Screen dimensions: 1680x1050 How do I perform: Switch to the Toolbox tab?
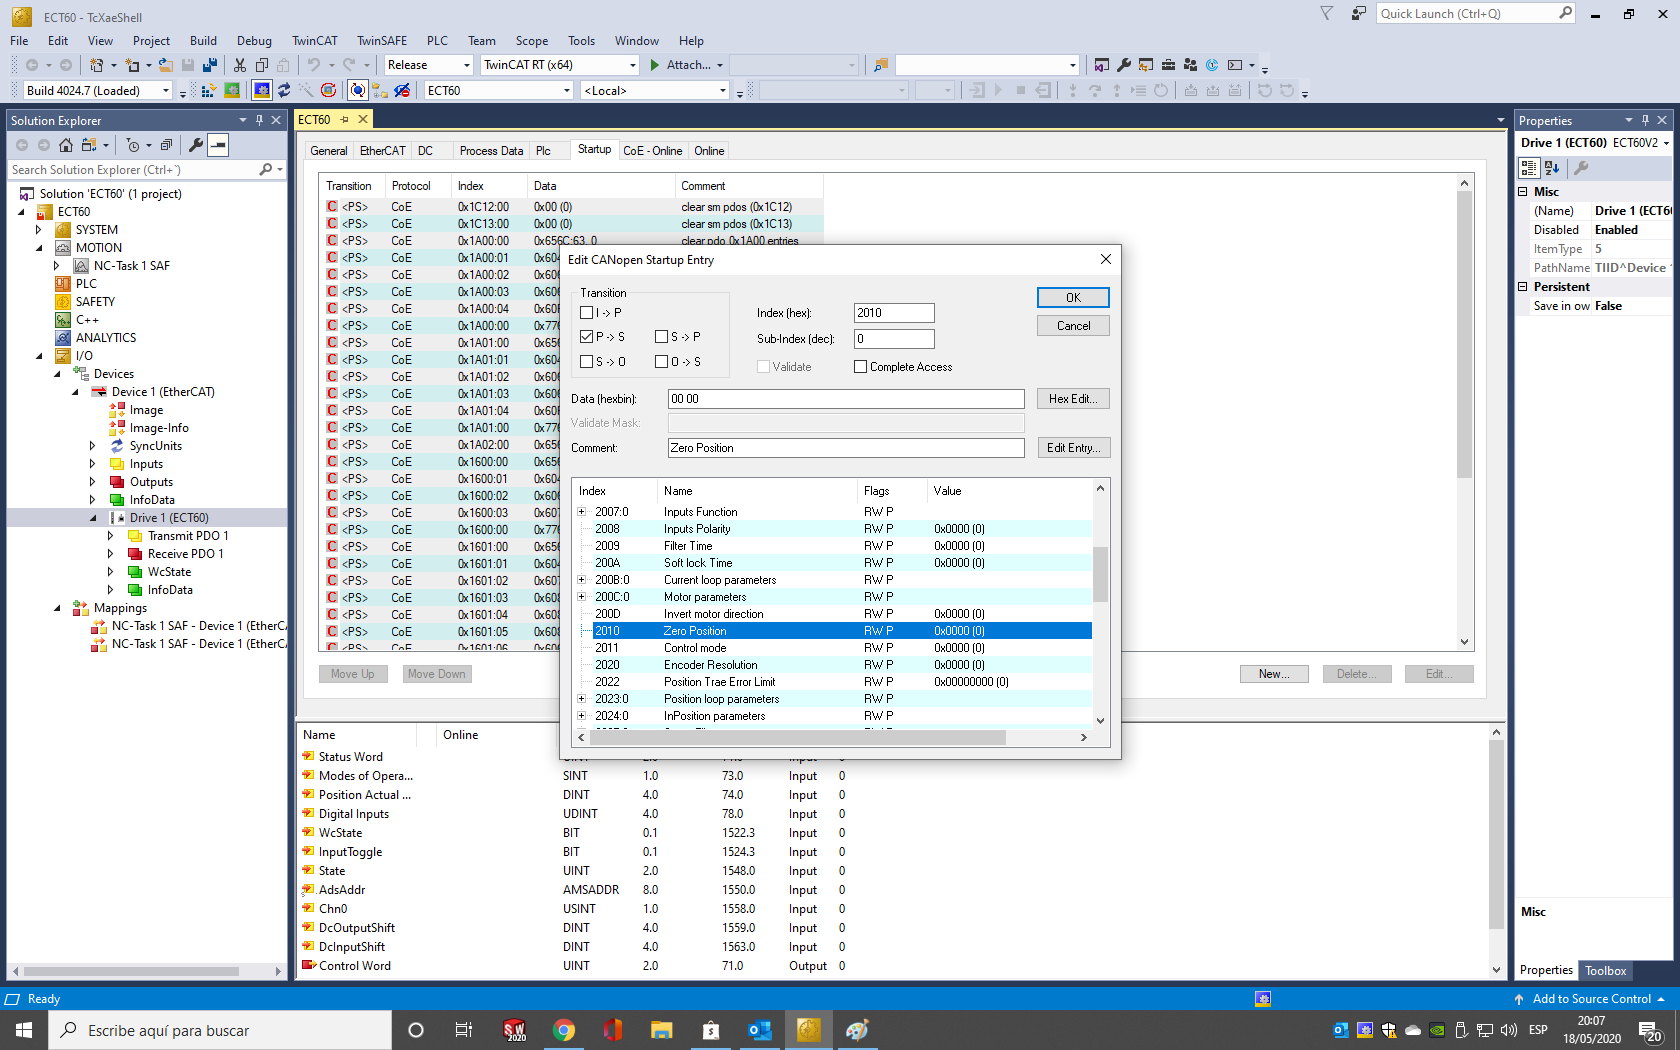coord(1605,970)
